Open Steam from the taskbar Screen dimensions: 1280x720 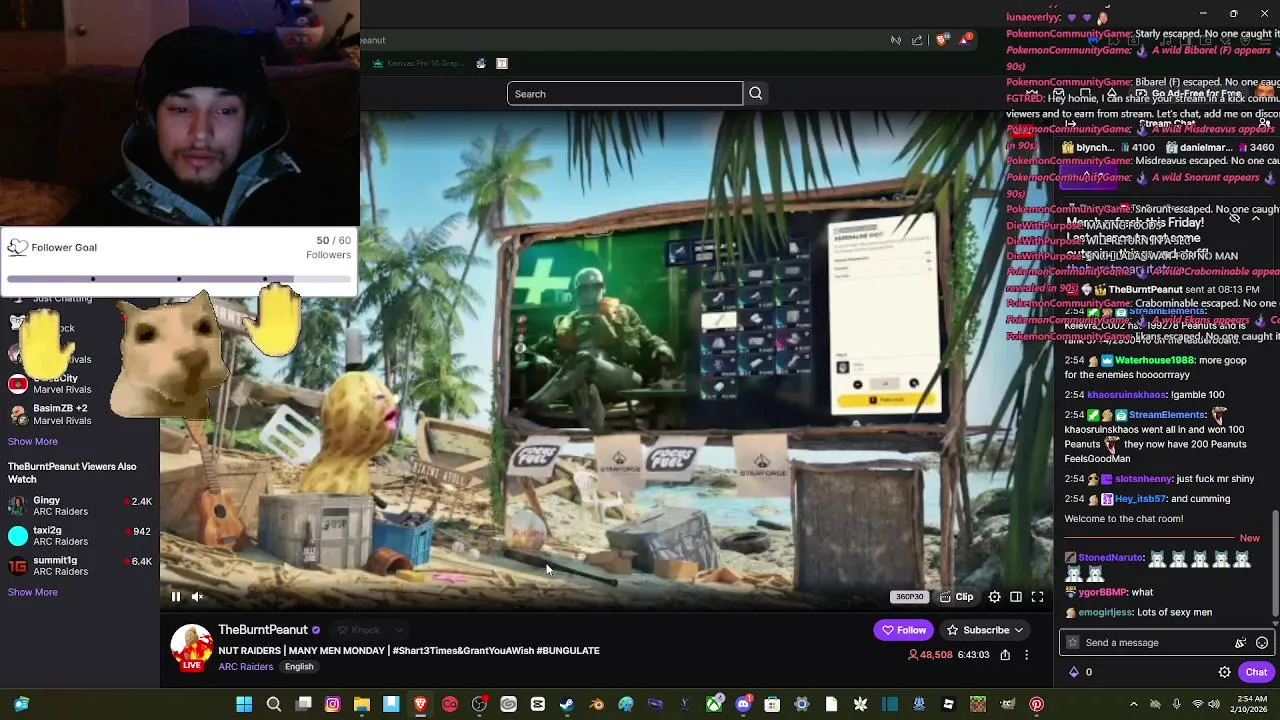(567, 704)
